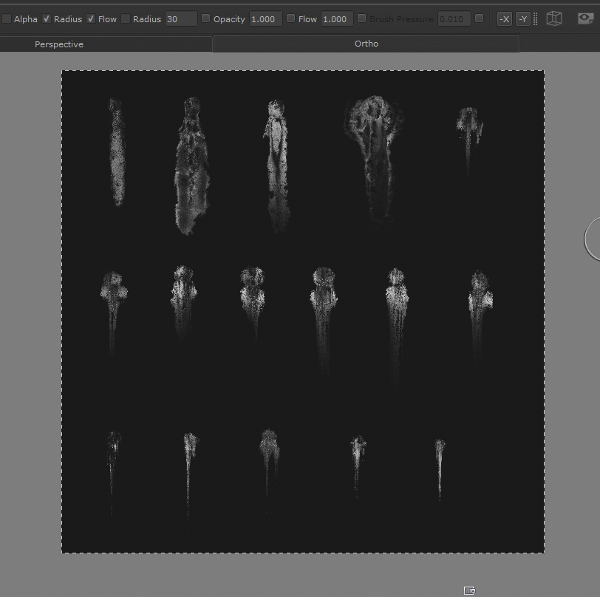600x597 pixels.
Task: Tick the unchecked Radius checkbox before the 30 field
Action: coord(126,19)
